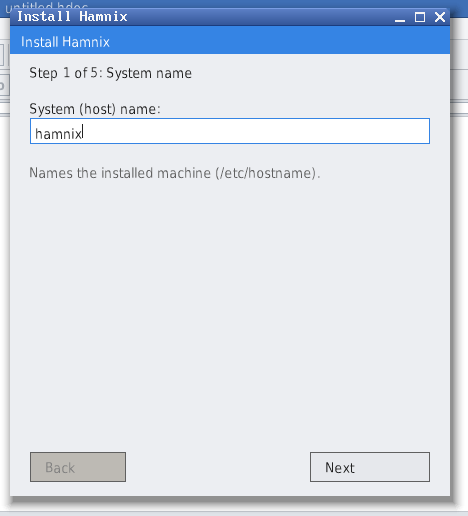Click the 'System (host) name:' label
This screenshot has height=516, width=468.
coord(95,109)
